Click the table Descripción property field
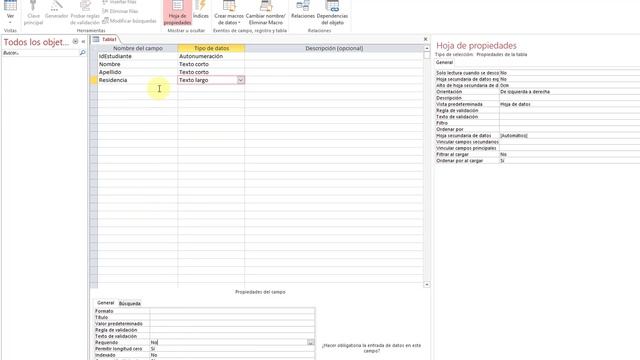Image resolution: width=640 pixels, height=360 pixels. pyautogui.click(x=569, y=98)
